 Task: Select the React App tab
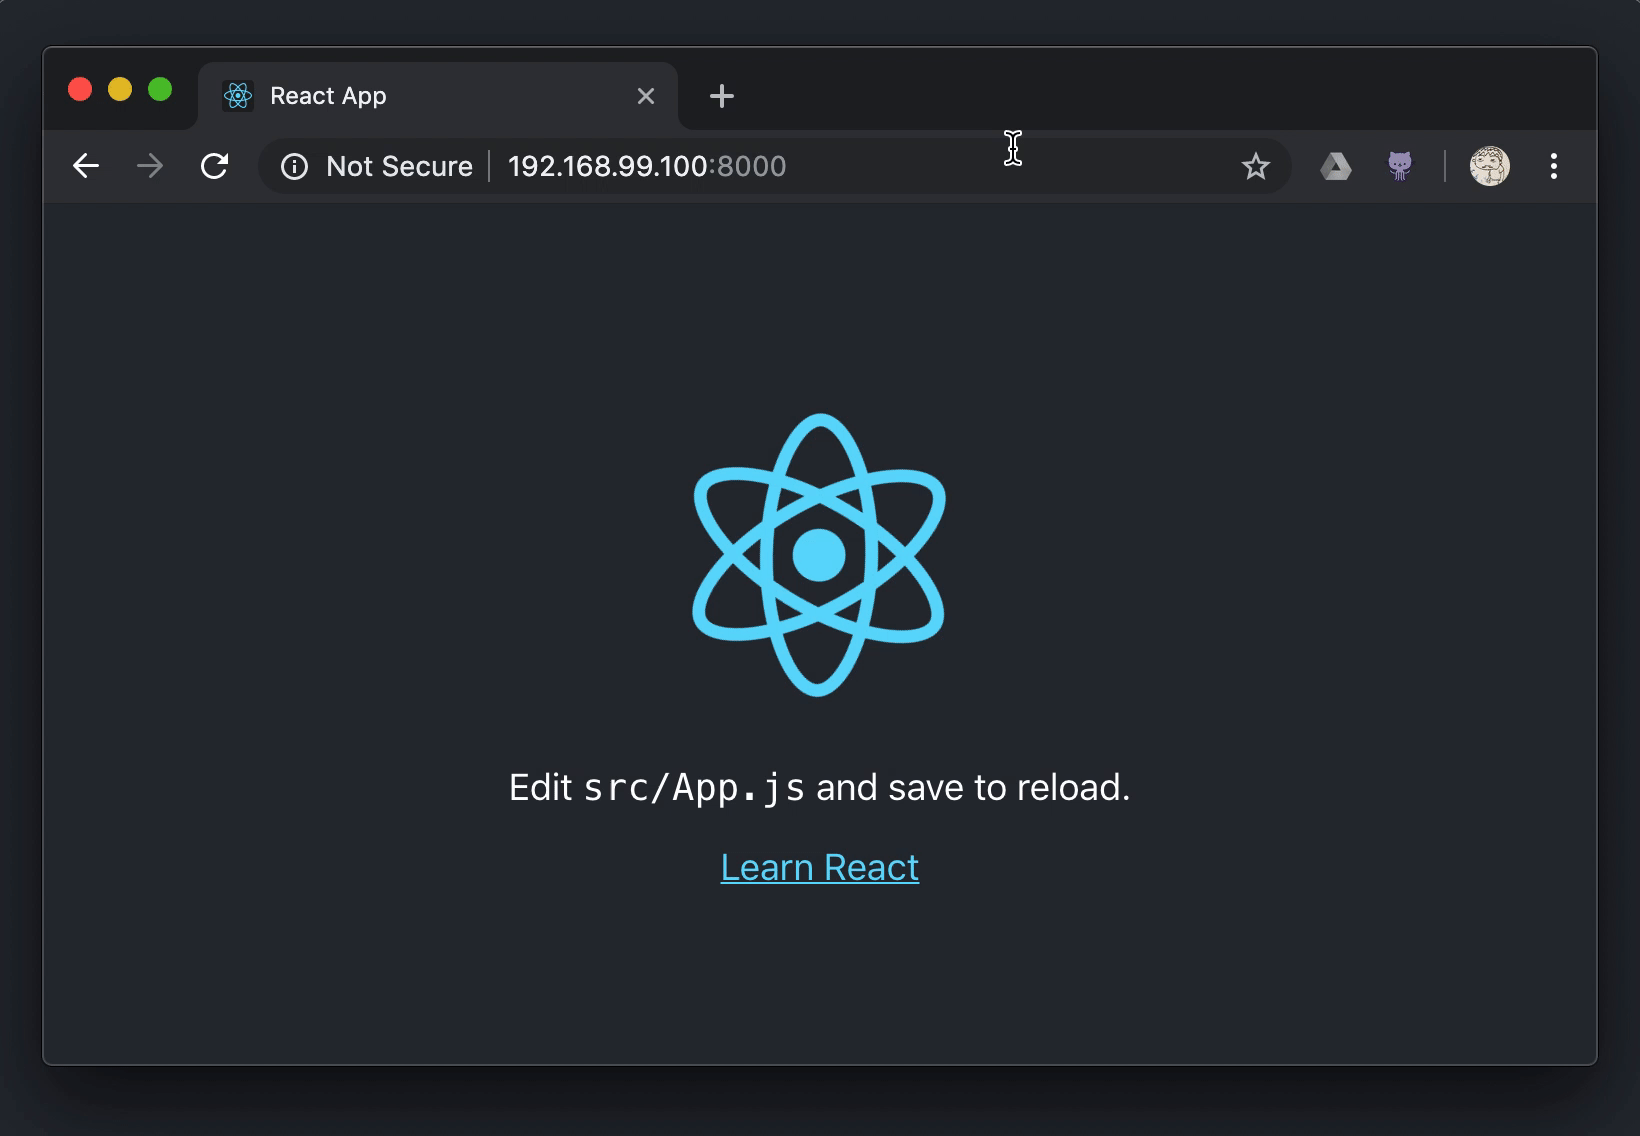pos(438,96)
